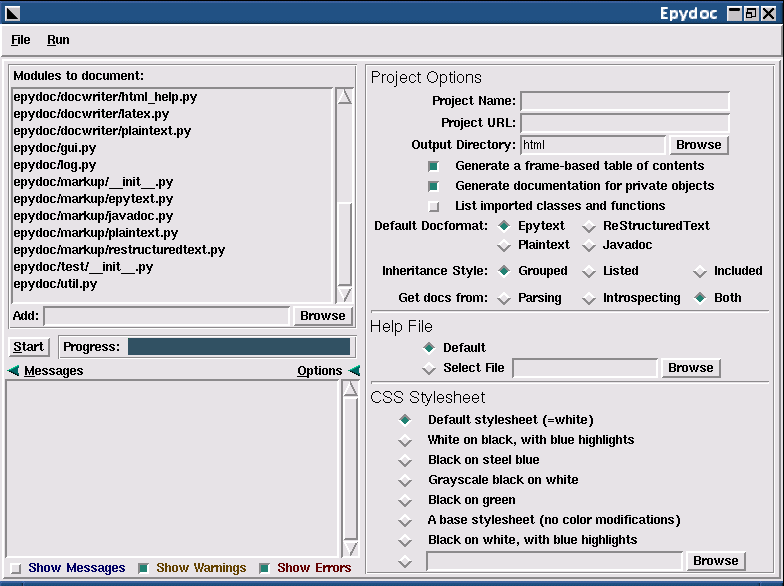This screenshot has width=784, height=586.
Task: Click scroll-down arrow of messages pane
Action: 350,548
